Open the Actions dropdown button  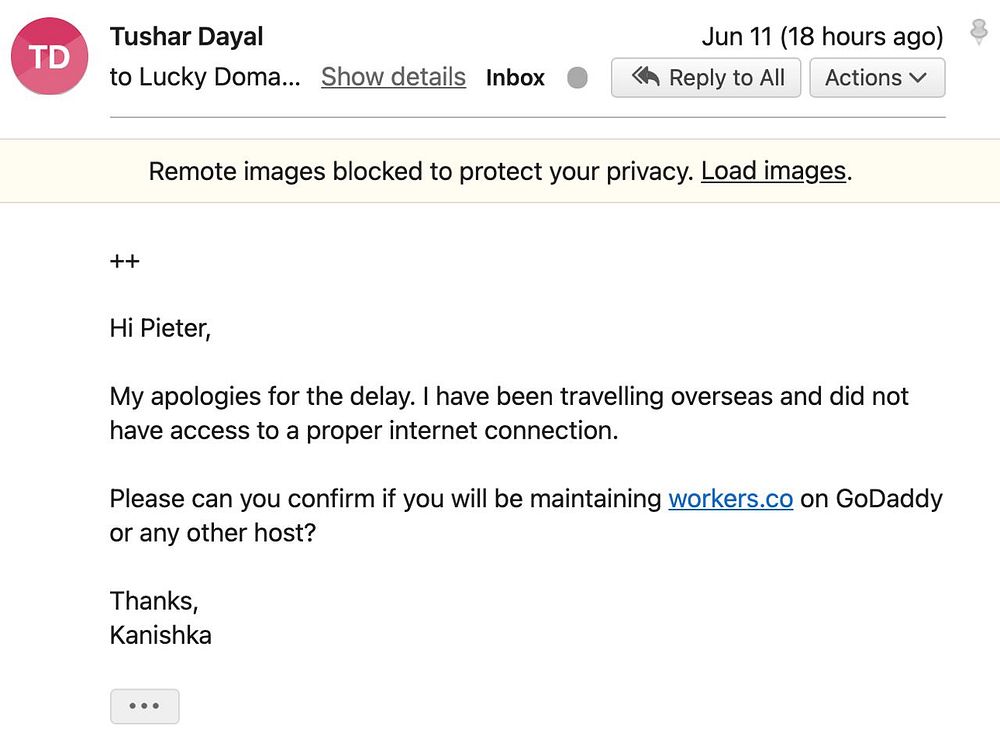pyautogui.click(x=876, y=78)
